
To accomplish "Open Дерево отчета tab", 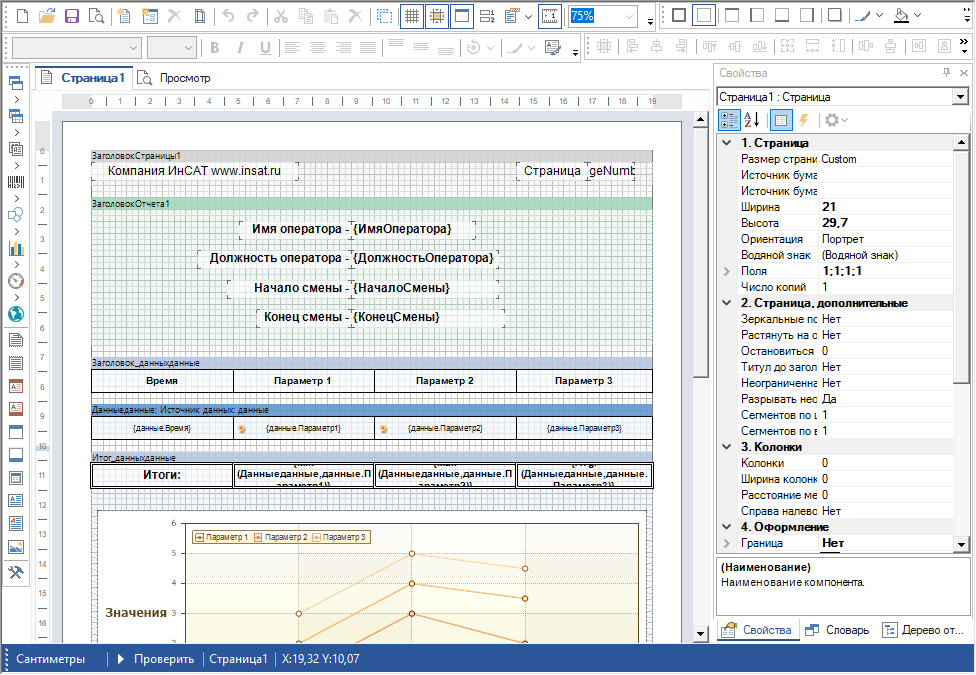I will tap(924, 630).
